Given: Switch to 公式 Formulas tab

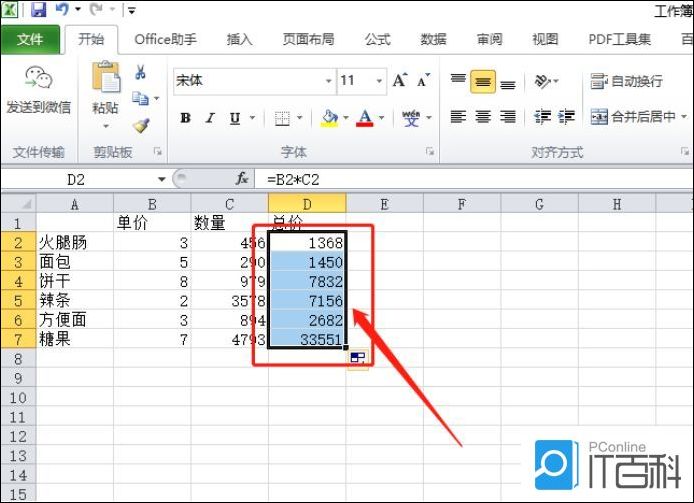Looking at the screenshot, I should click(378, 39).
